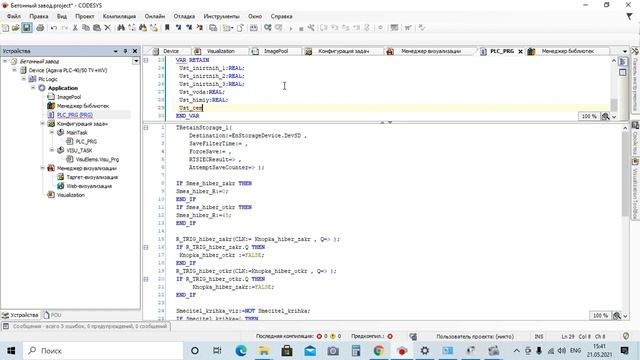Switch to the POU bottom panel tab
This screenshot has width=640, height=360.
click(52, 315)
